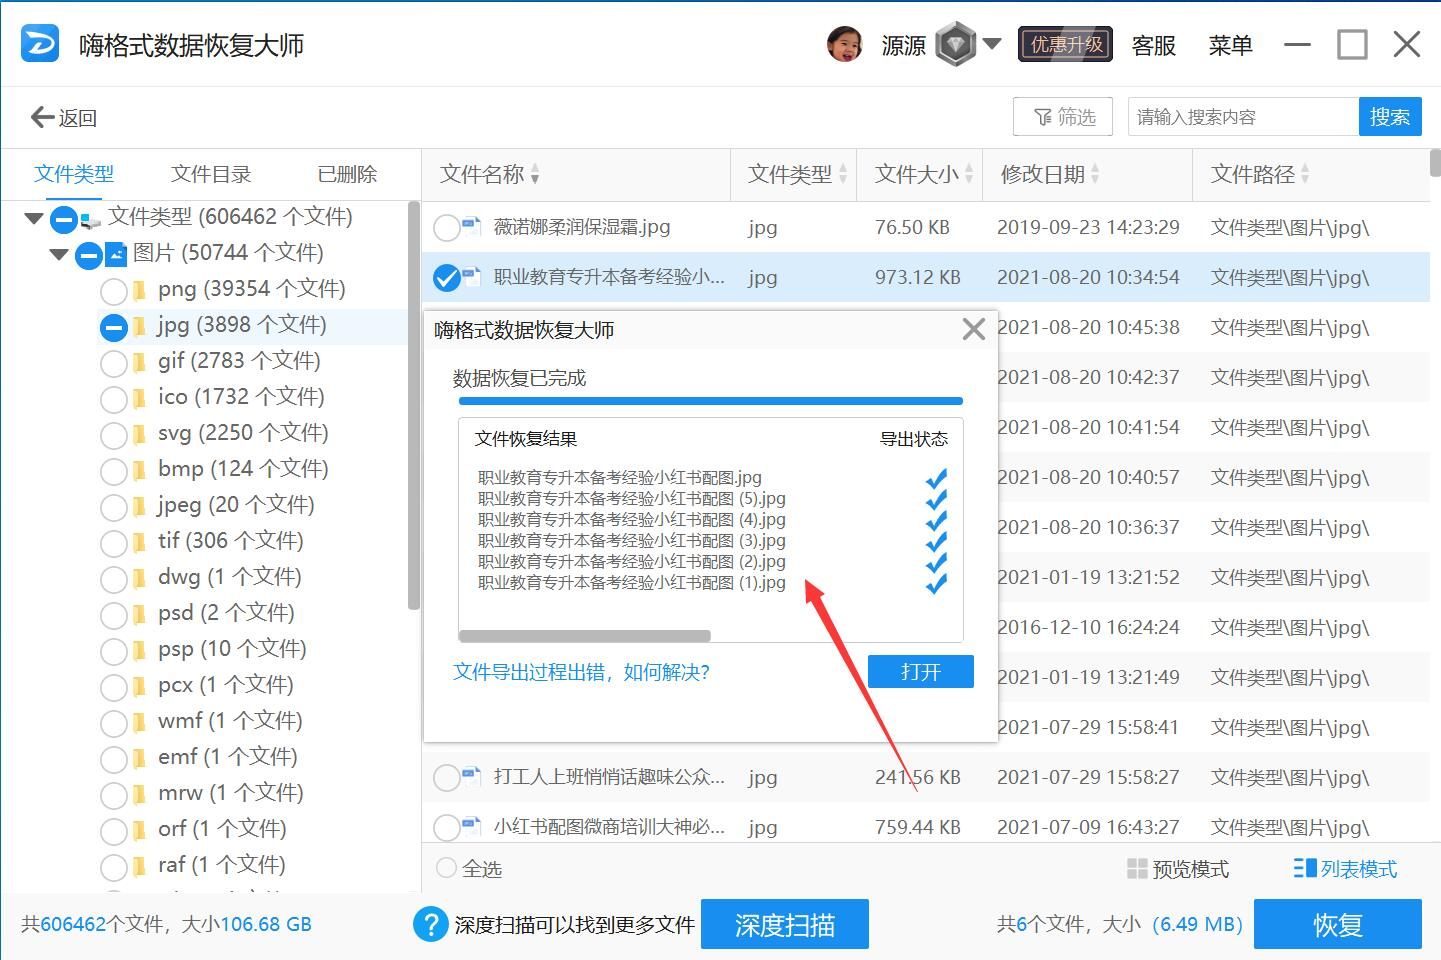Click the search content input field

[x=1242, y=117]
